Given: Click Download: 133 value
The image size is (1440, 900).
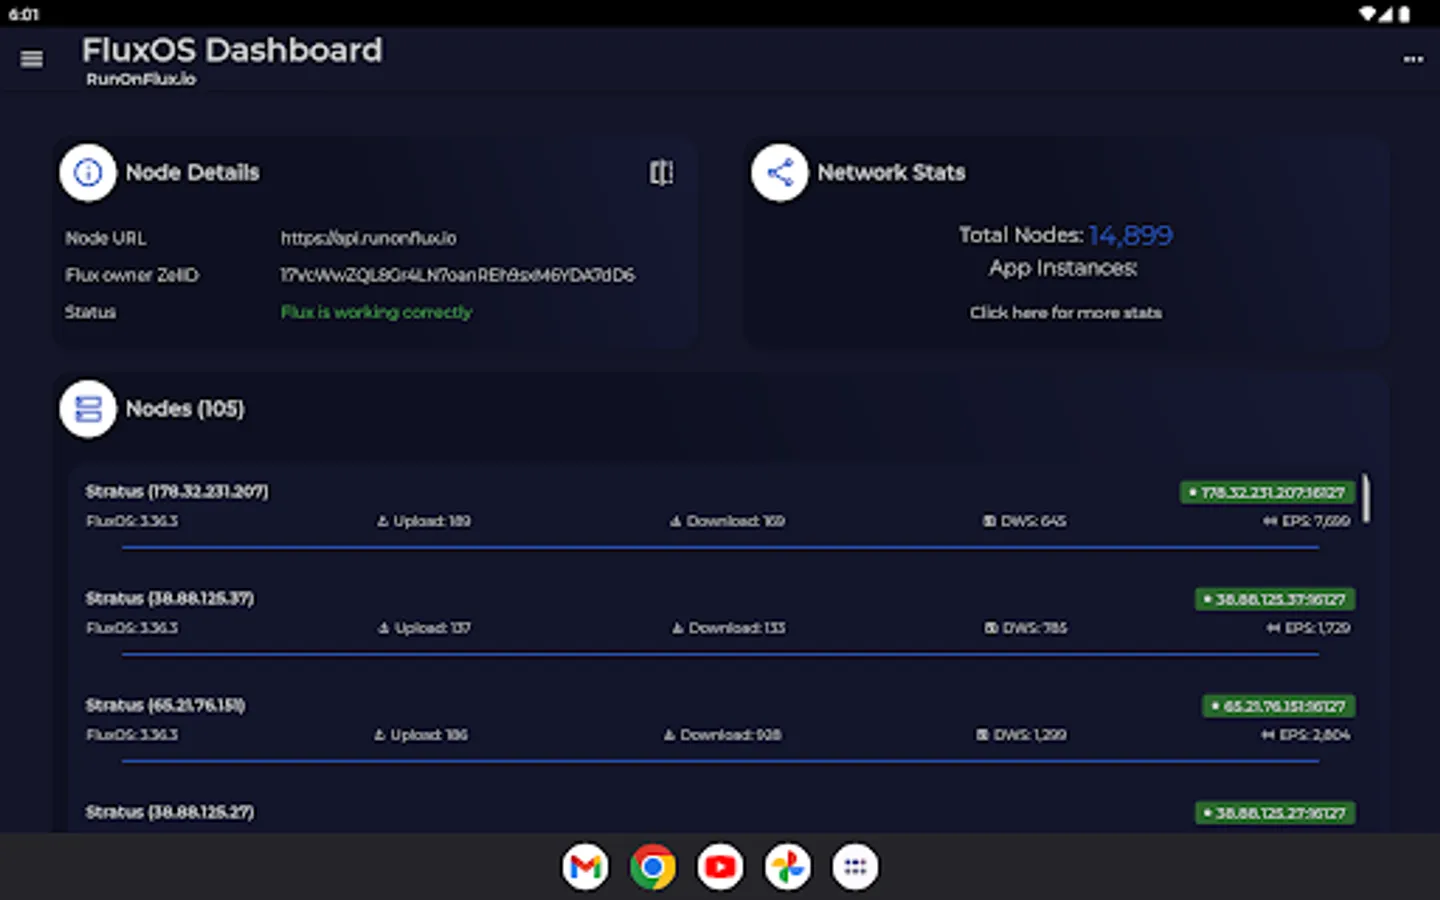Looking at the screenshot, I should pos(728,628).
